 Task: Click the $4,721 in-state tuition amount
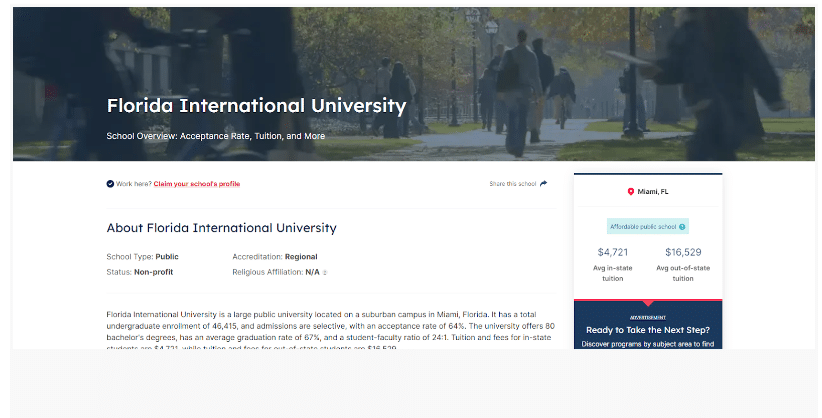[612, 252]
